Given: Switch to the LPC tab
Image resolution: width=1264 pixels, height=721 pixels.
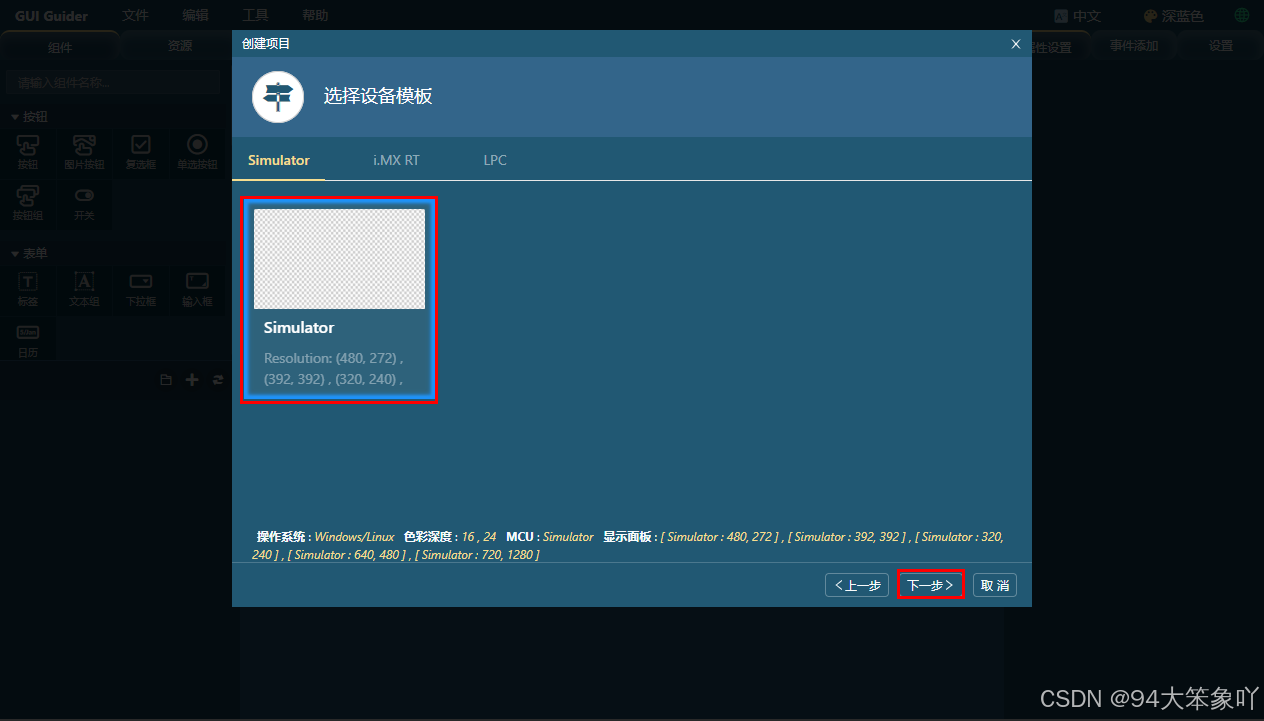Looking at the screenshot, I should click(495, 160).
